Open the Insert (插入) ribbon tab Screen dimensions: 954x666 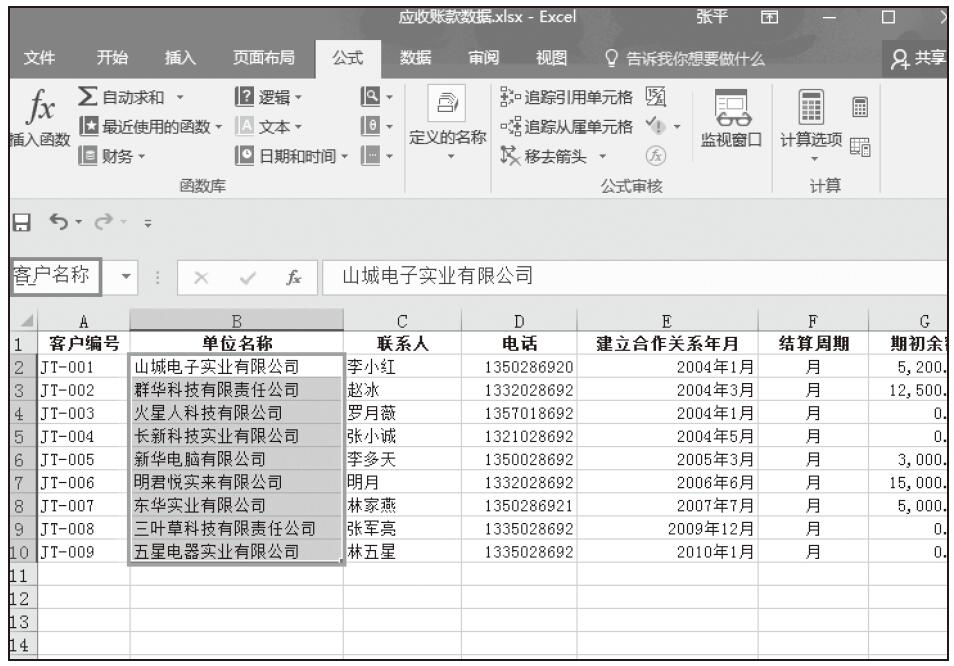(180, 56)
